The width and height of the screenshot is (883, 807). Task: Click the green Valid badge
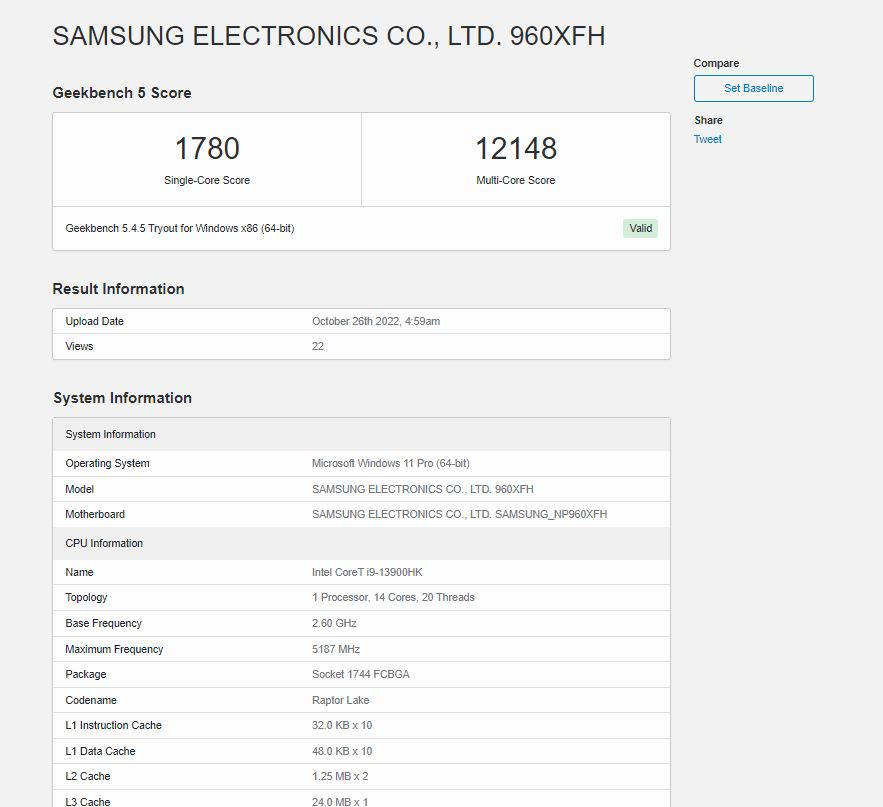(x=640, y=228)
